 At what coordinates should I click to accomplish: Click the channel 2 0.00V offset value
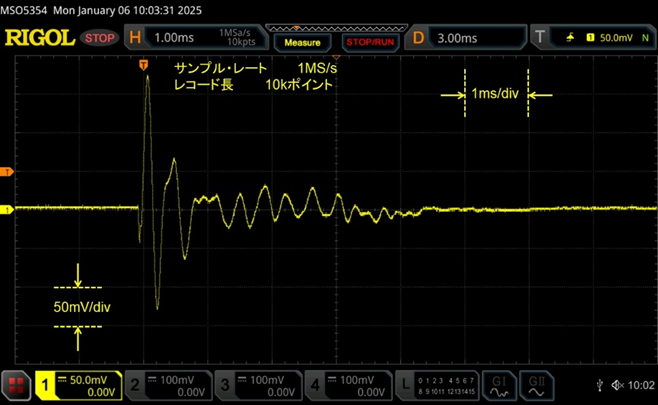pyautogui.click(x=191, y=392)
